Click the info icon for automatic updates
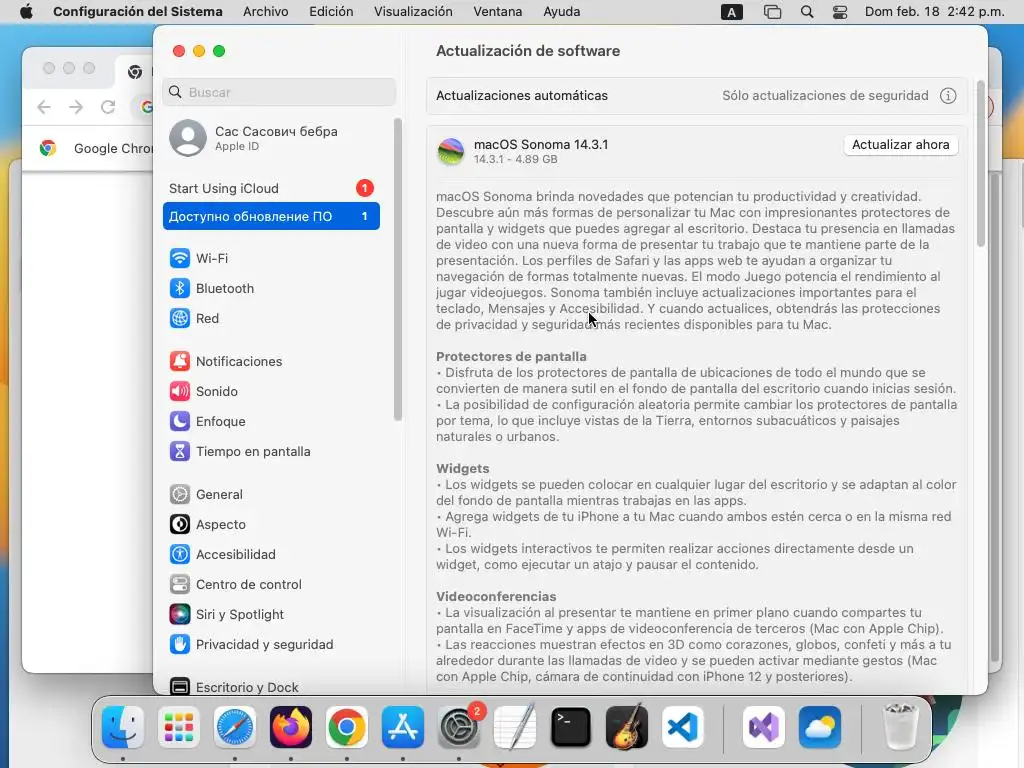This screenshot has height=768, width=1024. click(x=948, y=96)
